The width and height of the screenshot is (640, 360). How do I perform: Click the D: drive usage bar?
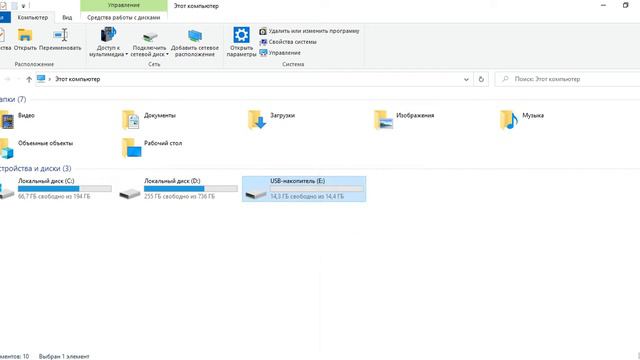click(x=191, y=189)
